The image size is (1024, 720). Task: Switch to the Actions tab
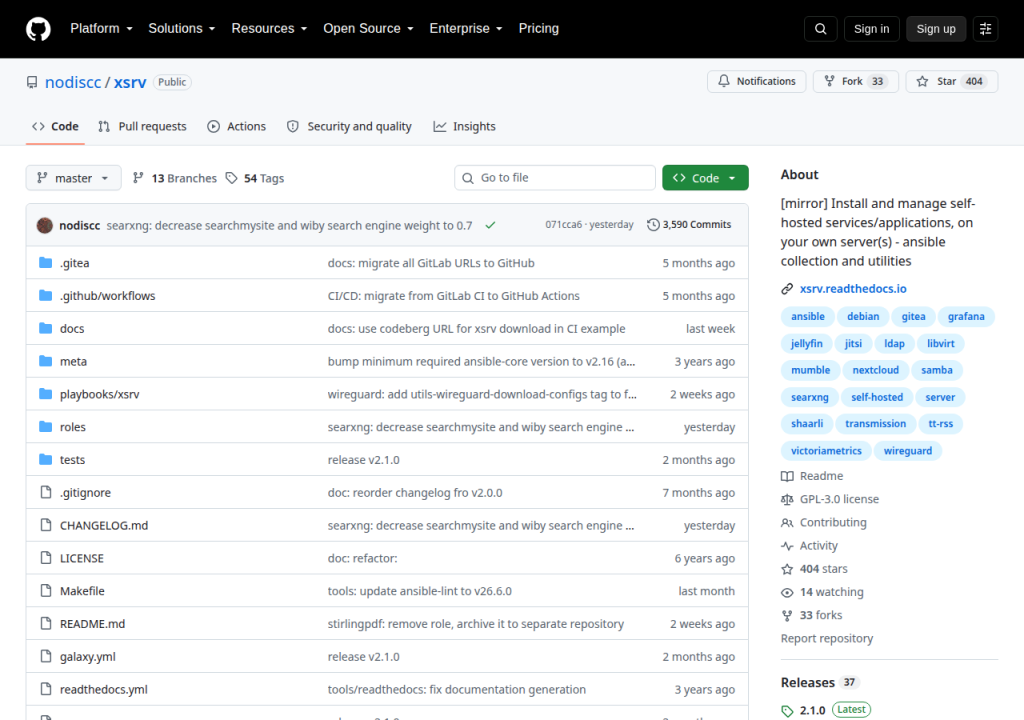pyautogui.click(x=236, y=127)
